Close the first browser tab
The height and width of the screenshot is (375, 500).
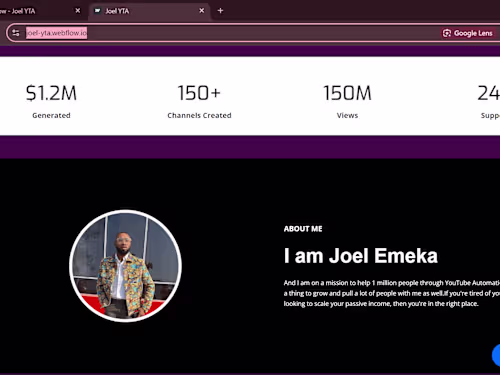coord(78,11)
